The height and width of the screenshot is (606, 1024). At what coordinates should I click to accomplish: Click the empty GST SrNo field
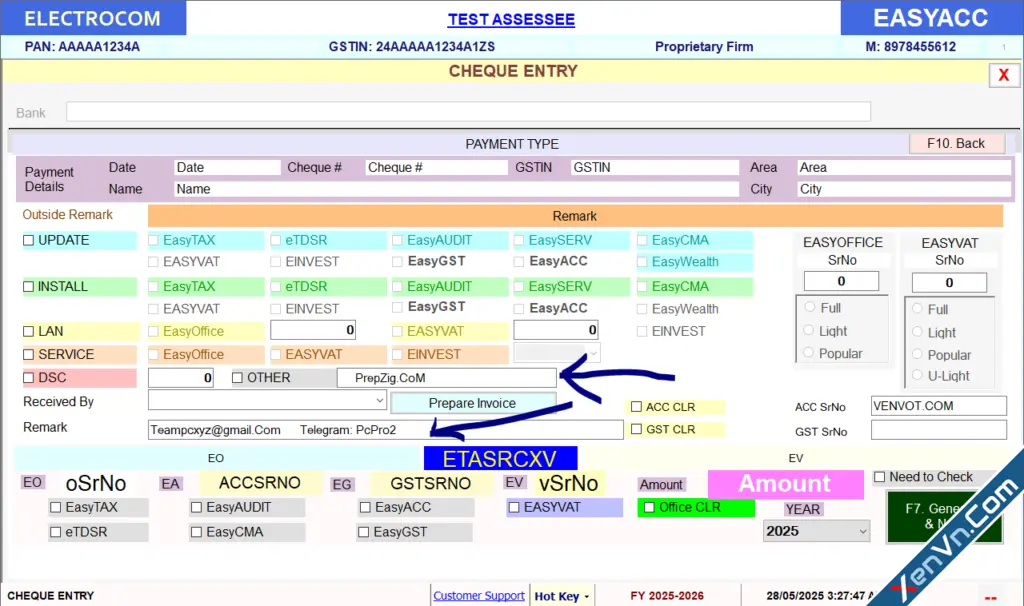[x=938, y=430]
